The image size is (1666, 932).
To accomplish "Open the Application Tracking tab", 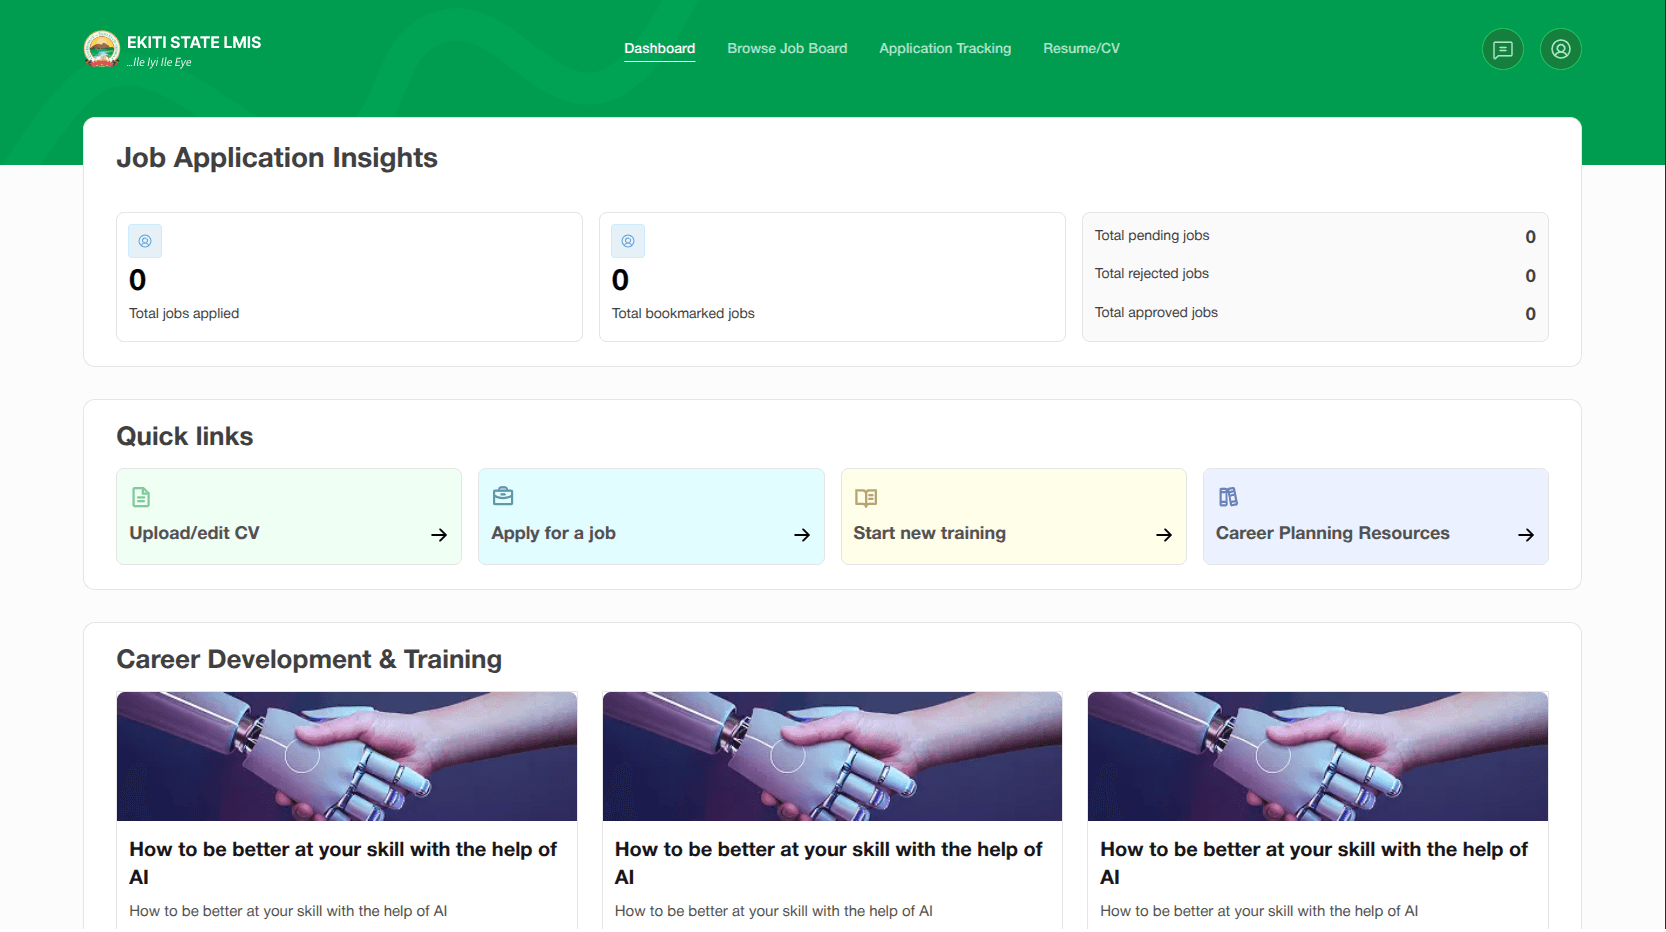I will pos(945,48).
